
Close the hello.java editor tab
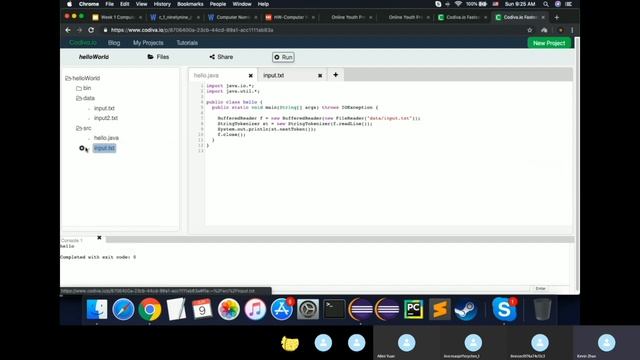251,76
